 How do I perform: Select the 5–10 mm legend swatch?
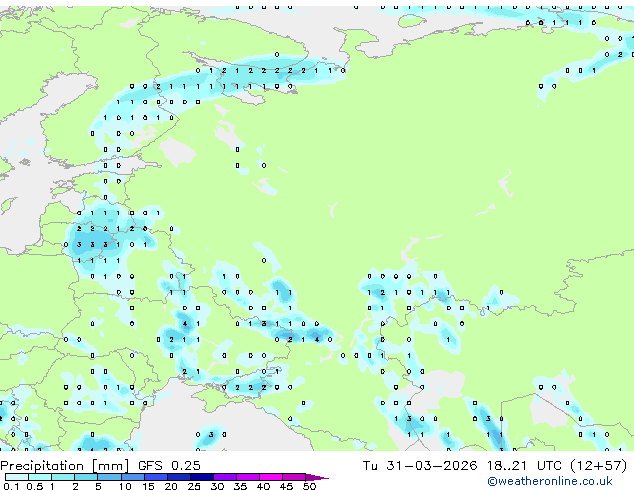coord(109,477)
